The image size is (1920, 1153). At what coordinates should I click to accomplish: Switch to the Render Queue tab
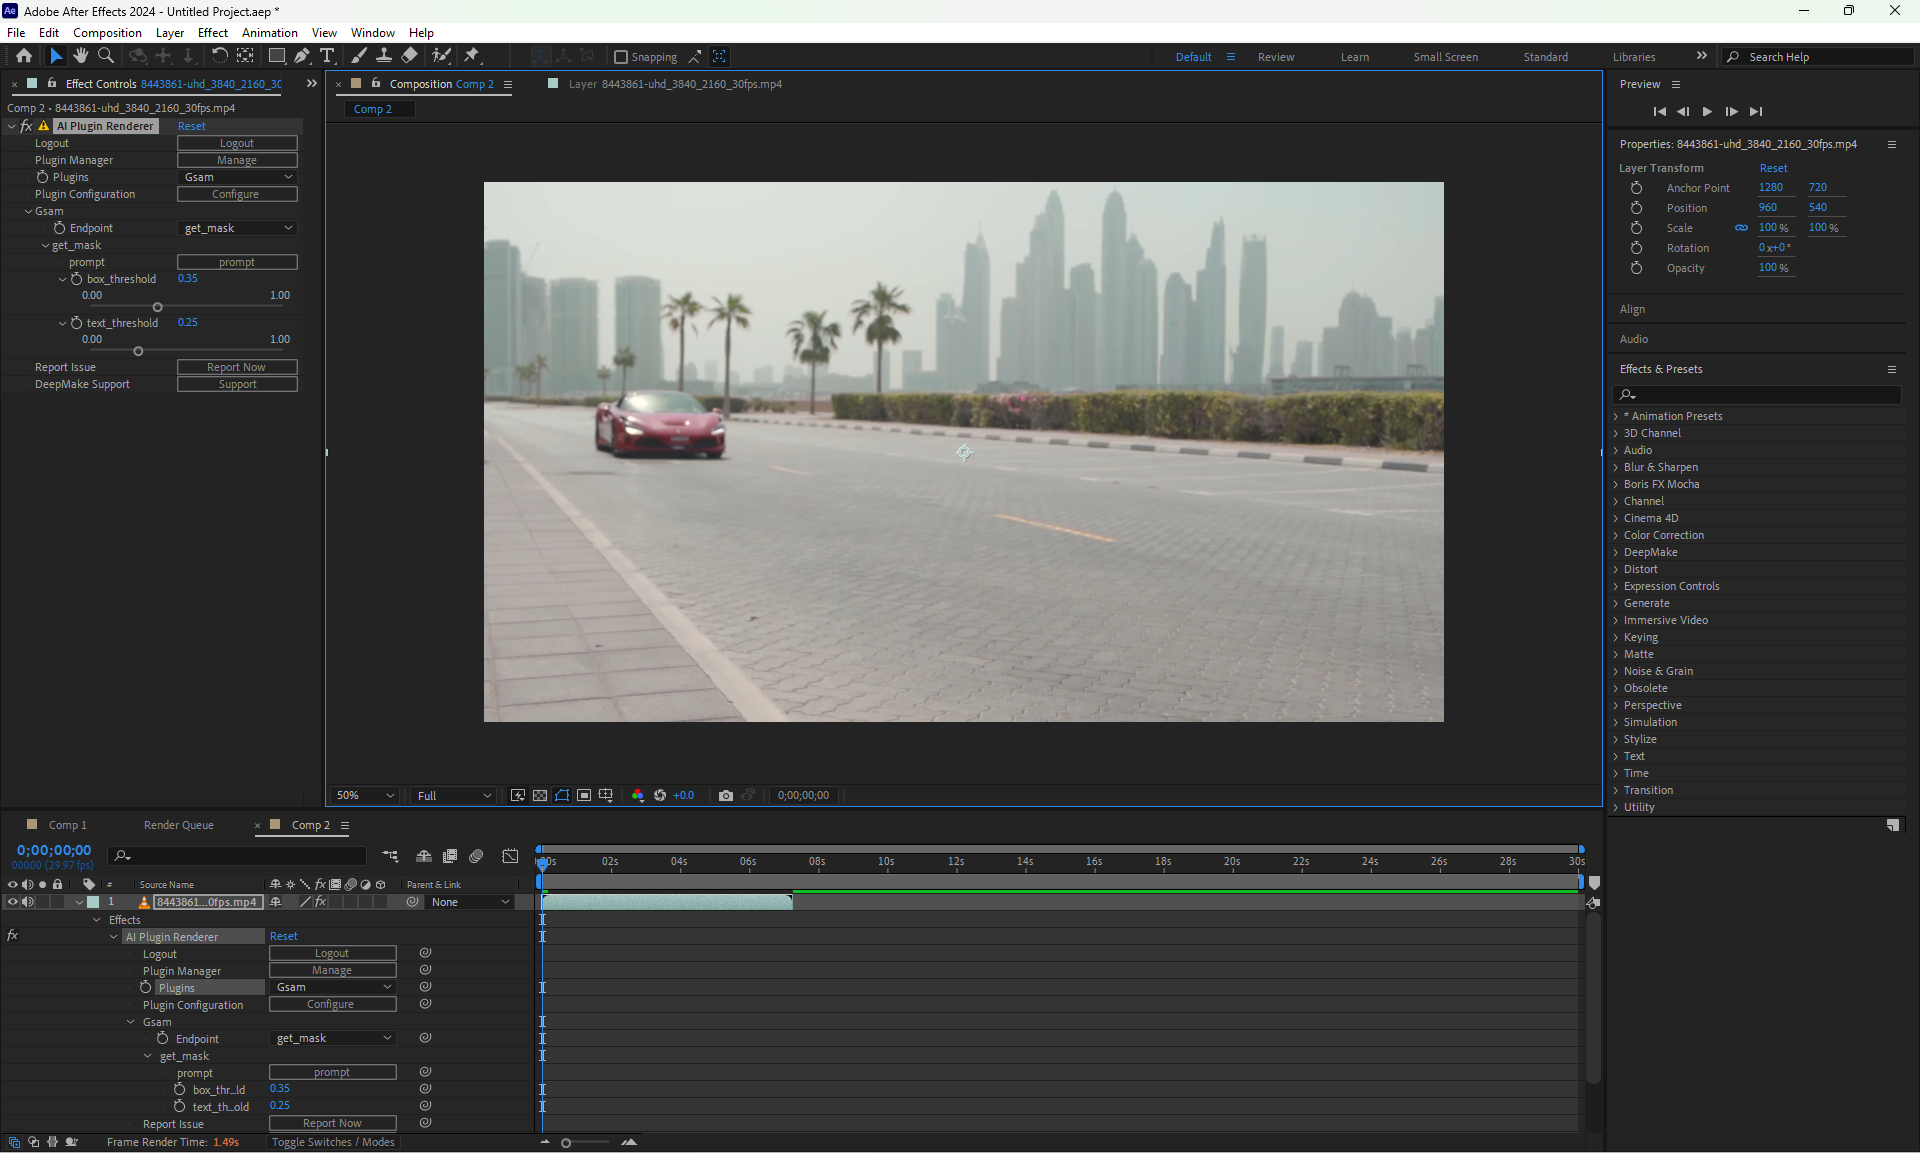[x=179, y=825]
